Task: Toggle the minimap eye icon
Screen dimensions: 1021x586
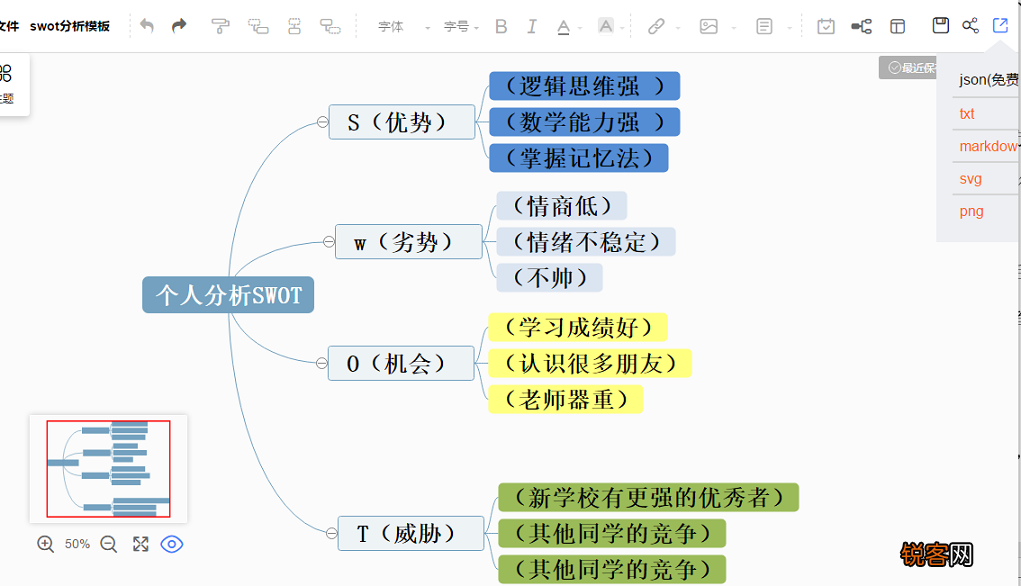Action: (172, 544)
